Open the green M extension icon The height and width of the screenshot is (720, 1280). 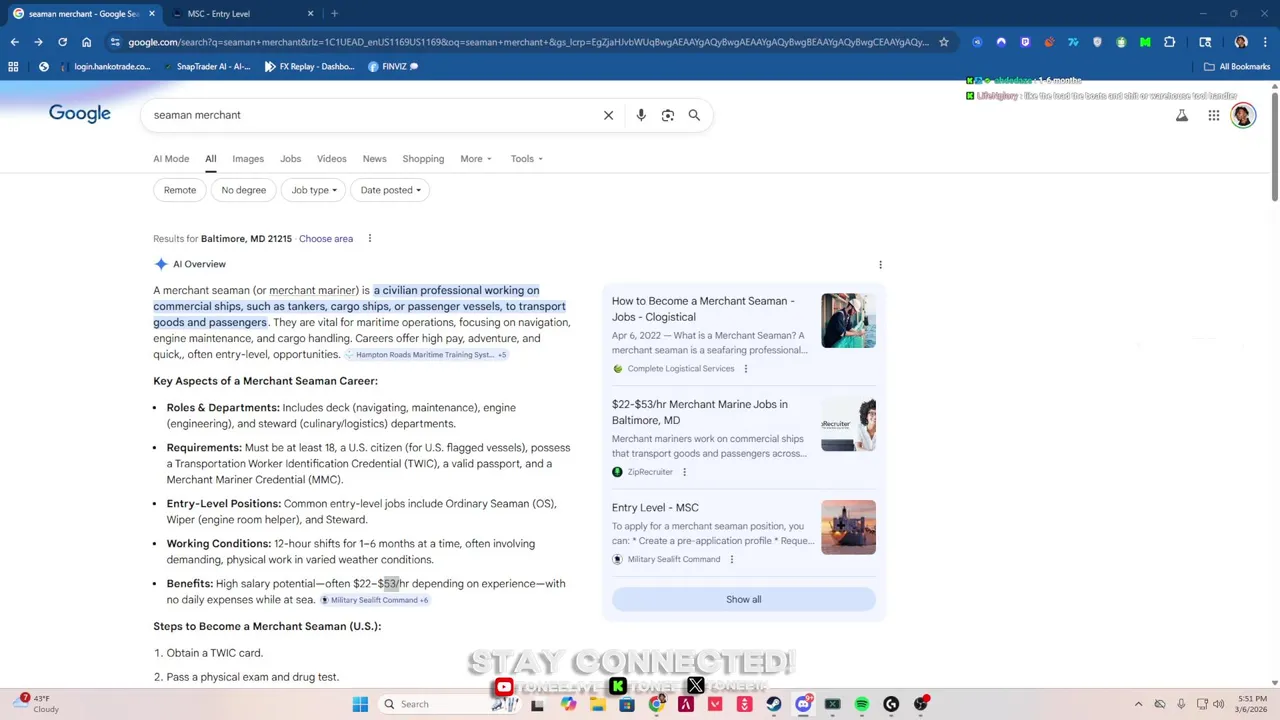[1145, 42]
